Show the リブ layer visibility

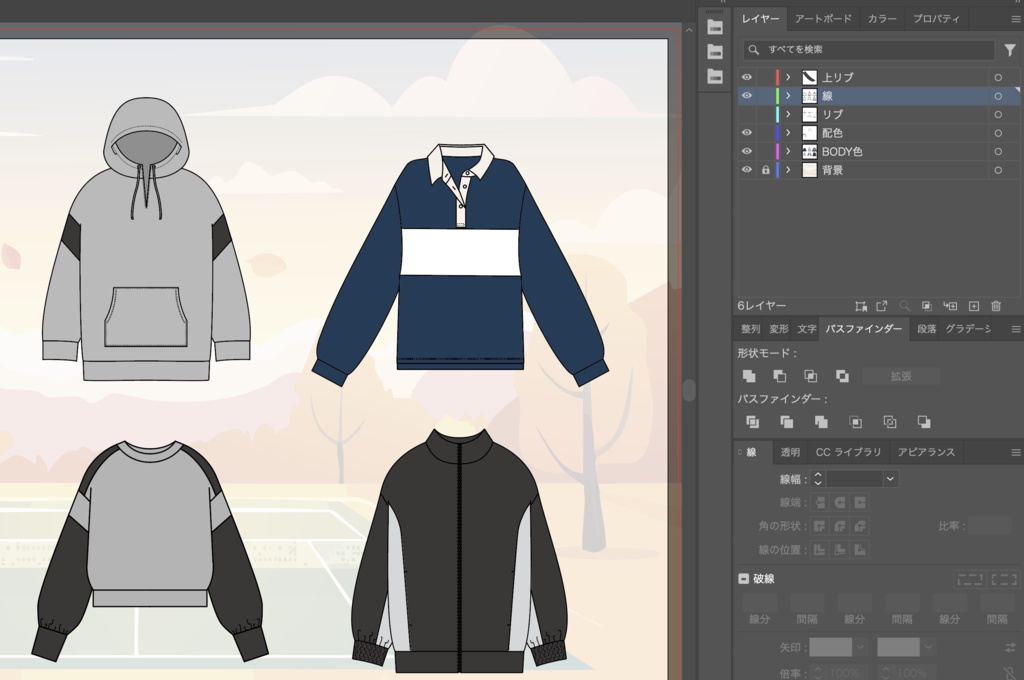(746, 114)
